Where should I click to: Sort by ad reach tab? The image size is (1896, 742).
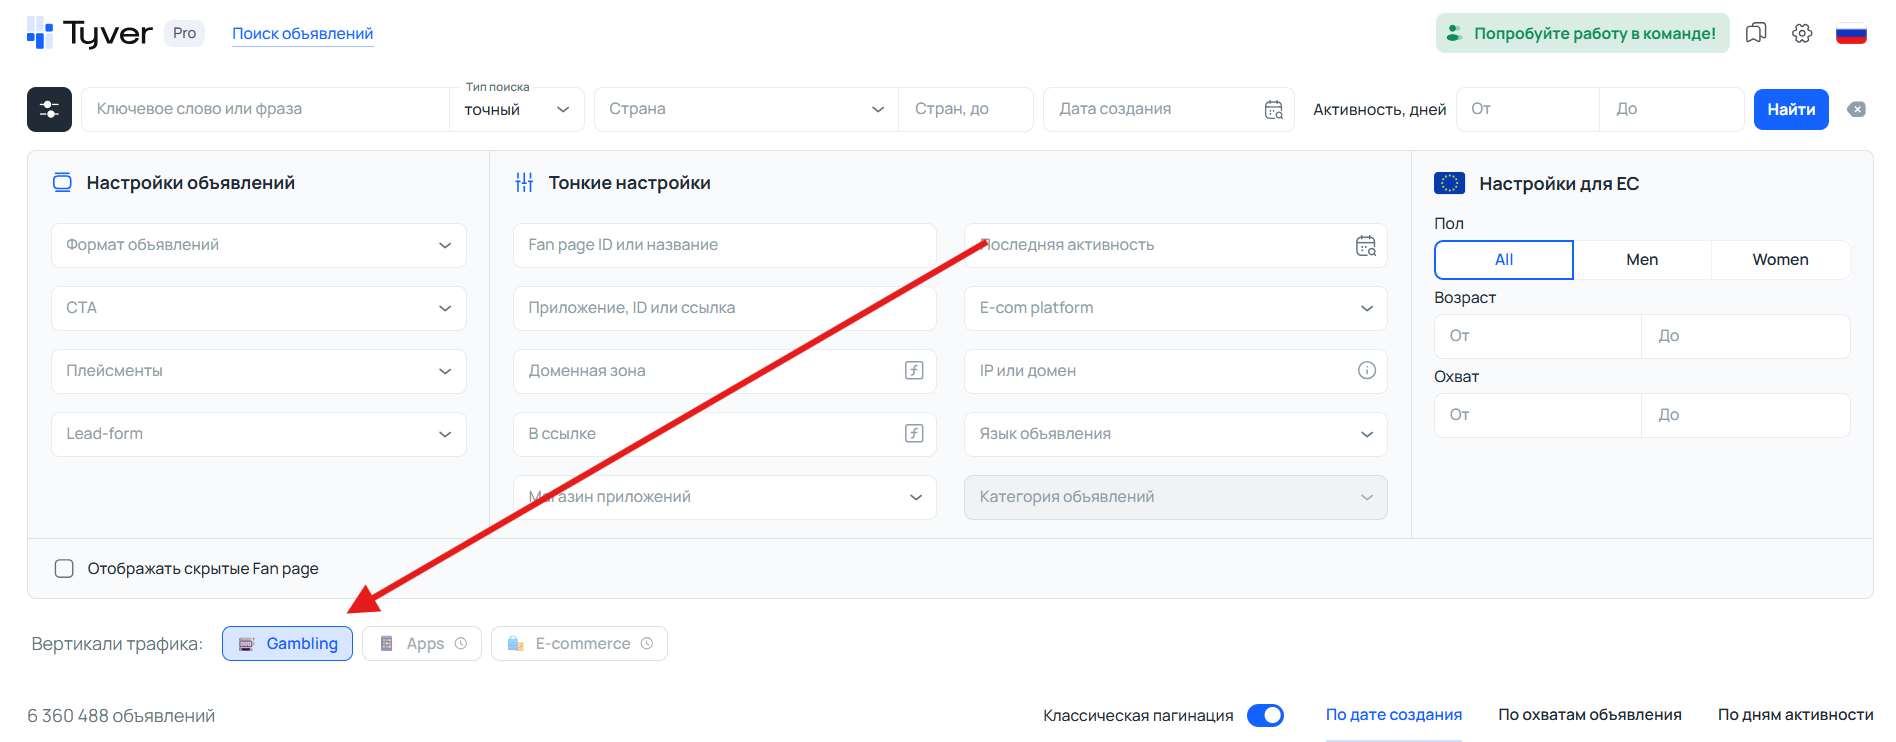pos(1589,715)
